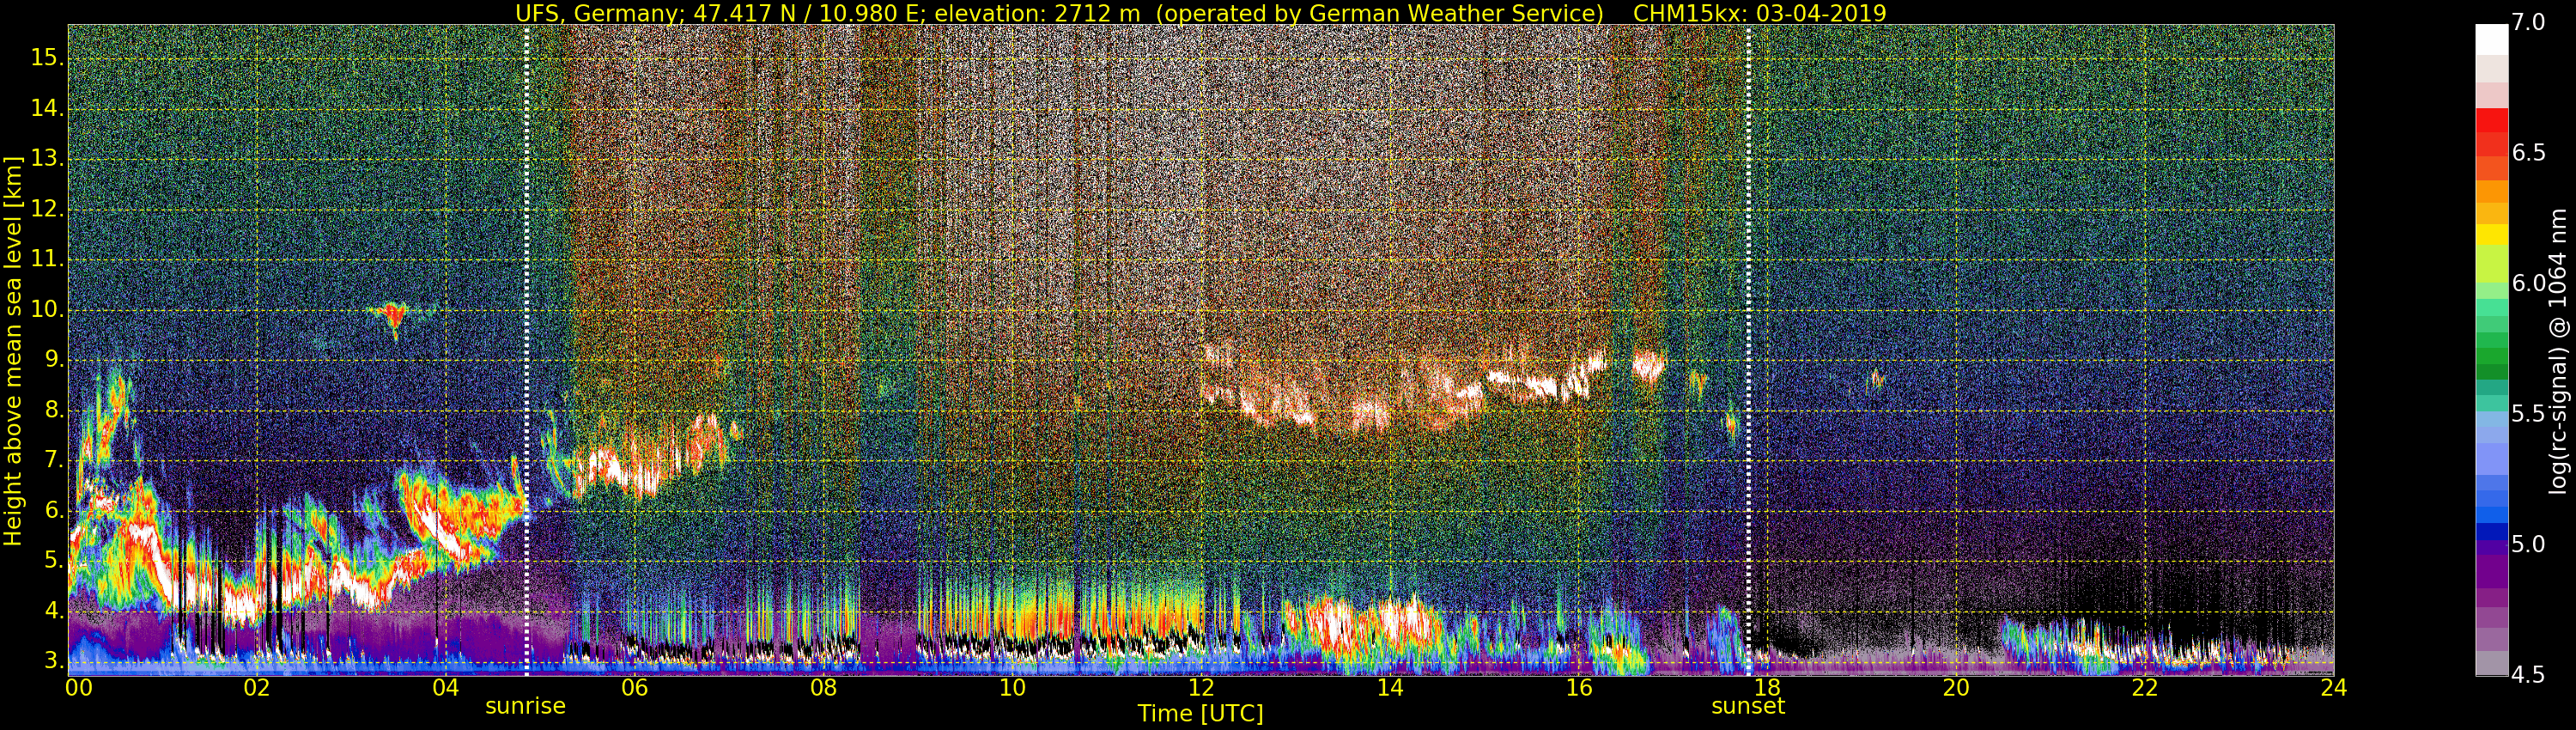The height and width of the screenshot is (730, 2576).
Task: Click the "5.5" colorbar tick label
Action: [2529, 414]
